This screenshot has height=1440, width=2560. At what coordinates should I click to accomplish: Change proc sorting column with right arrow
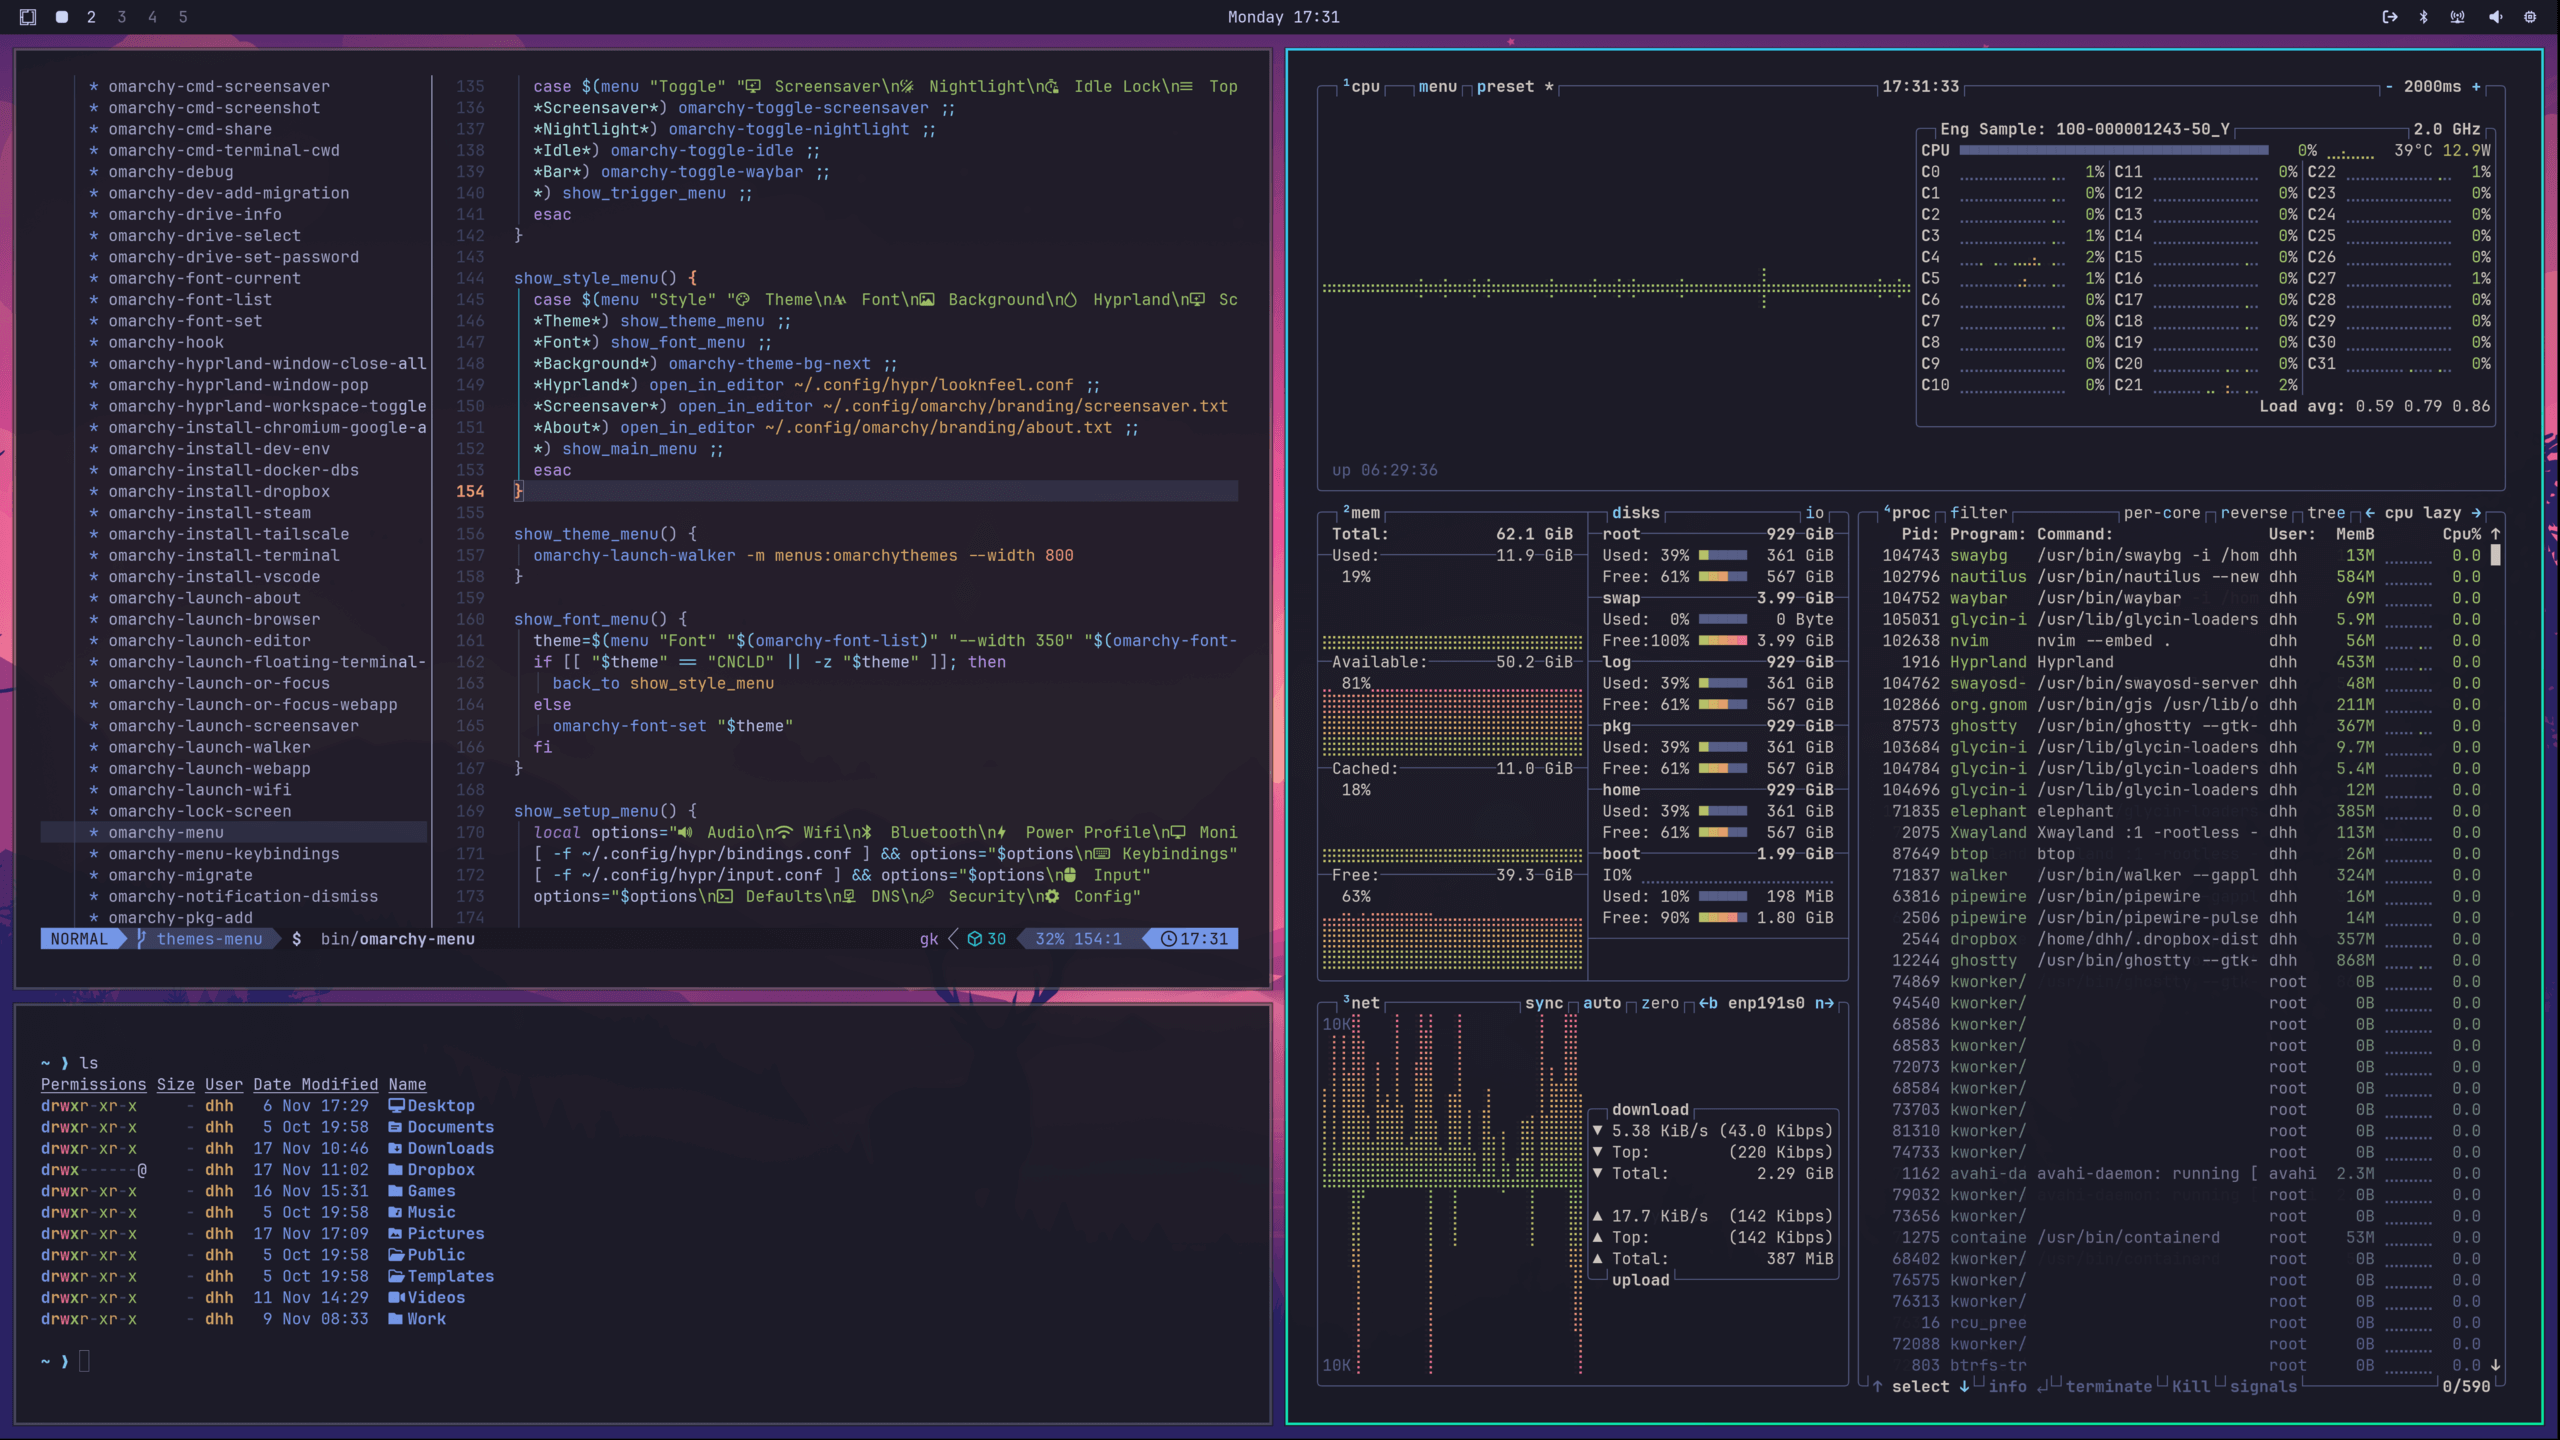(2476, 513)
